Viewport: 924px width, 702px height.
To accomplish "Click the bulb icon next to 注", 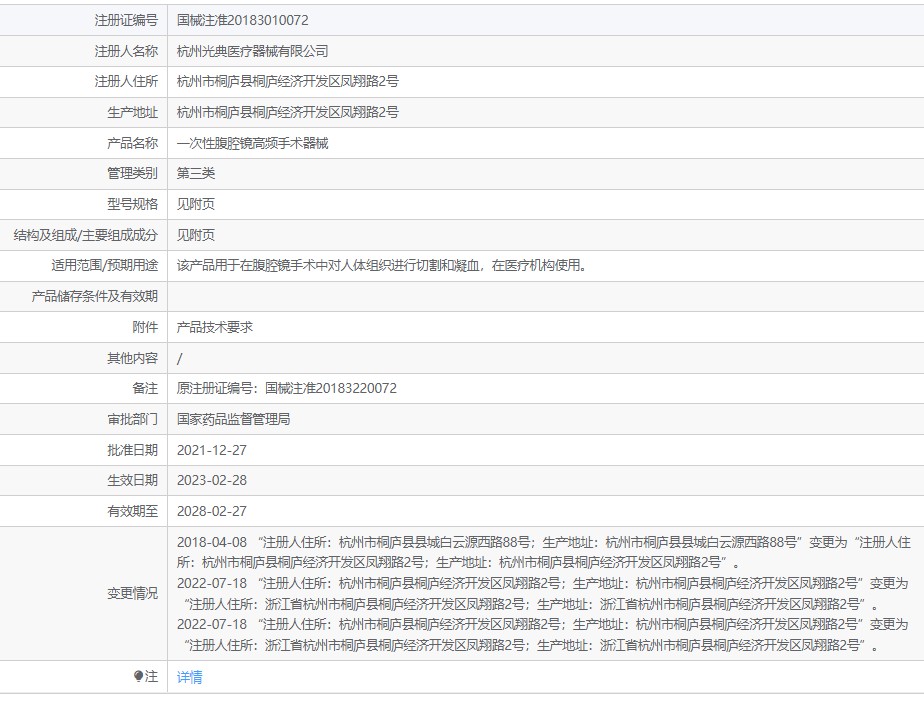I will pyautogui.click(x=138, y=676).
